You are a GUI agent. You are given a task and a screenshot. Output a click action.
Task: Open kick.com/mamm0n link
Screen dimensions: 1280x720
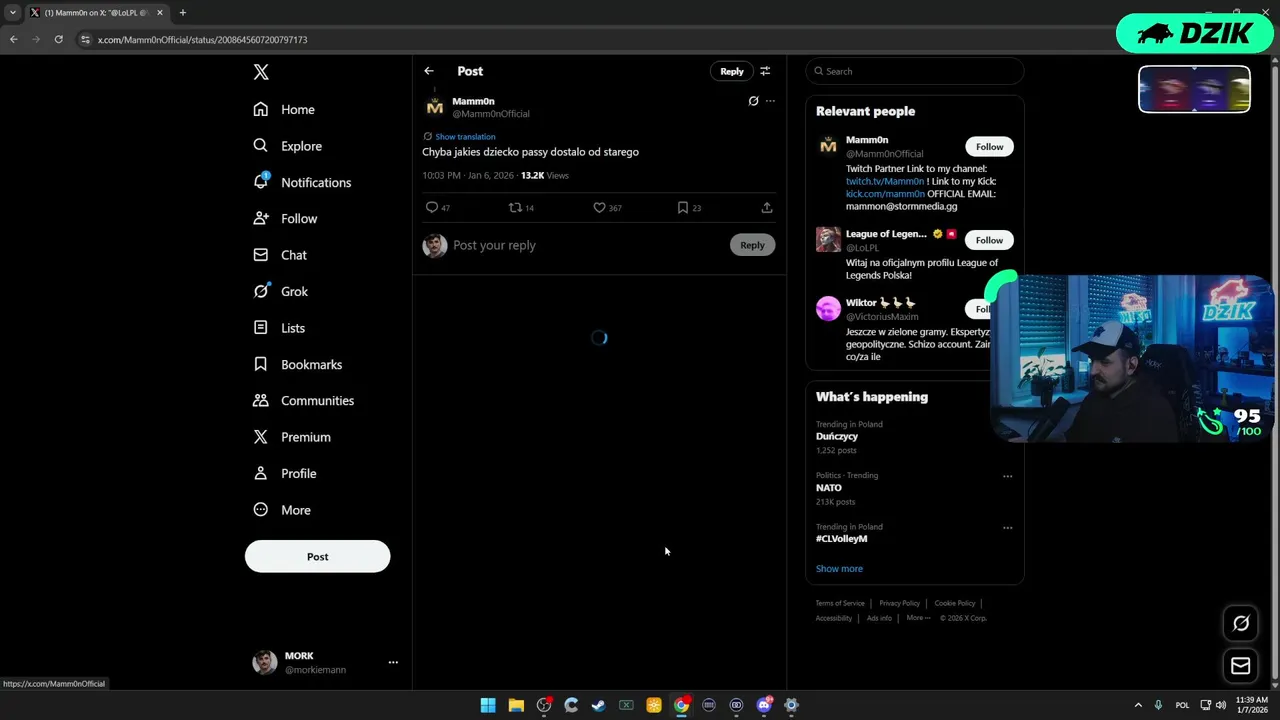click(x=885, y=194)
